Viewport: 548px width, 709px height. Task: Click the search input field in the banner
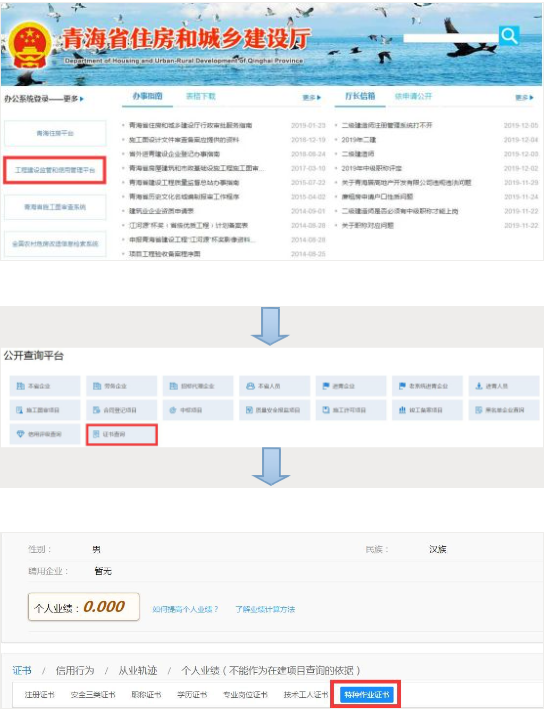(451, 38)
